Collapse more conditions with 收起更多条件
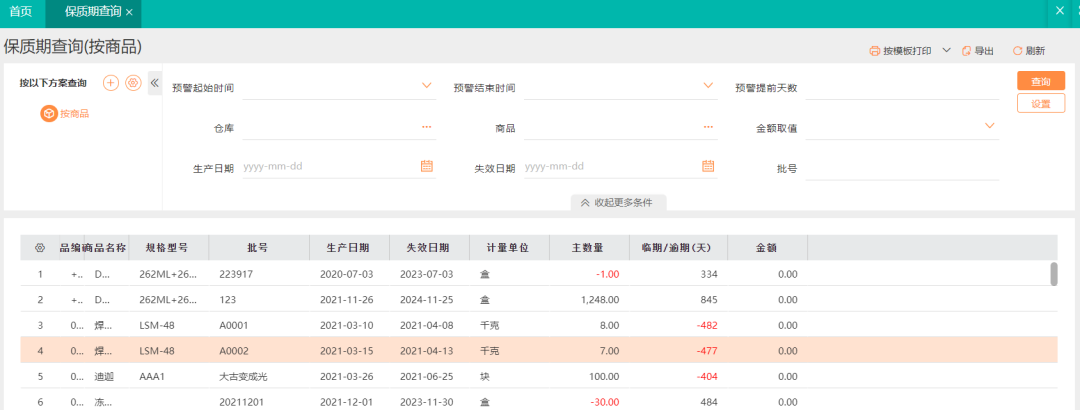The image size is (1080, 410). [x=617, y=202]
